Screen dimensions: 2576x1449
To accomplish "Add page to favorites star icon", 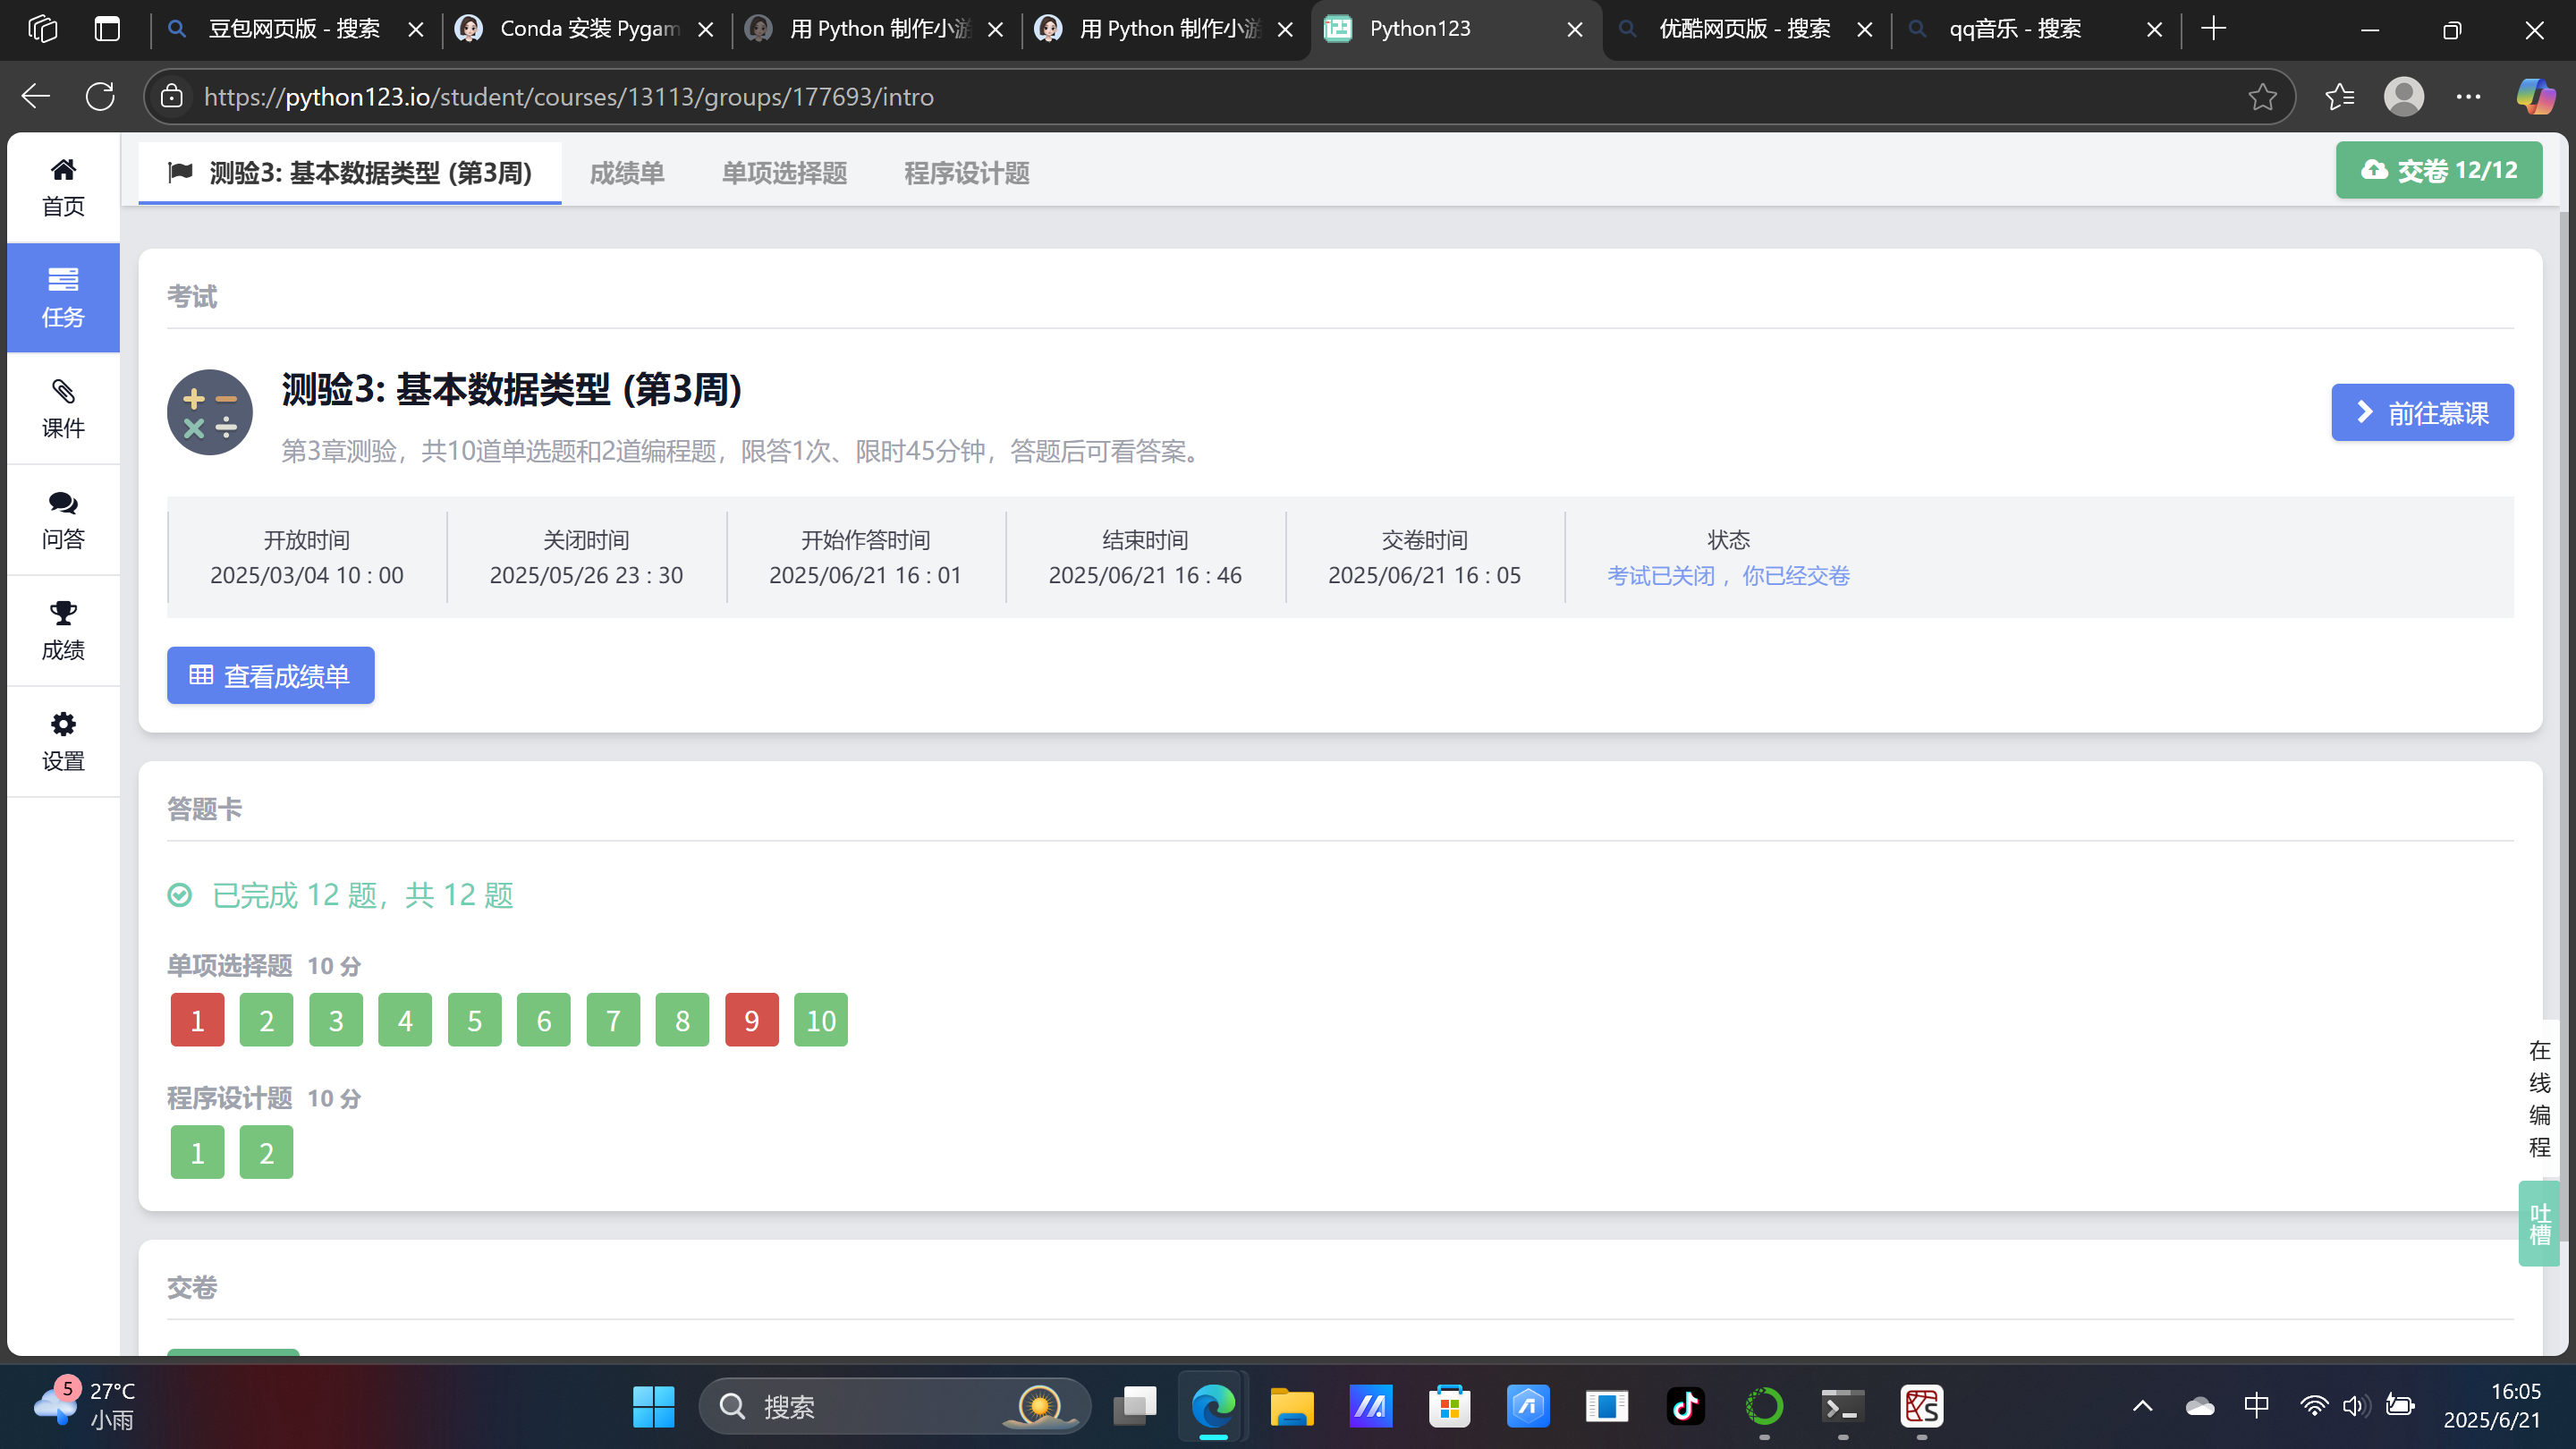I will coord(2262,97).
